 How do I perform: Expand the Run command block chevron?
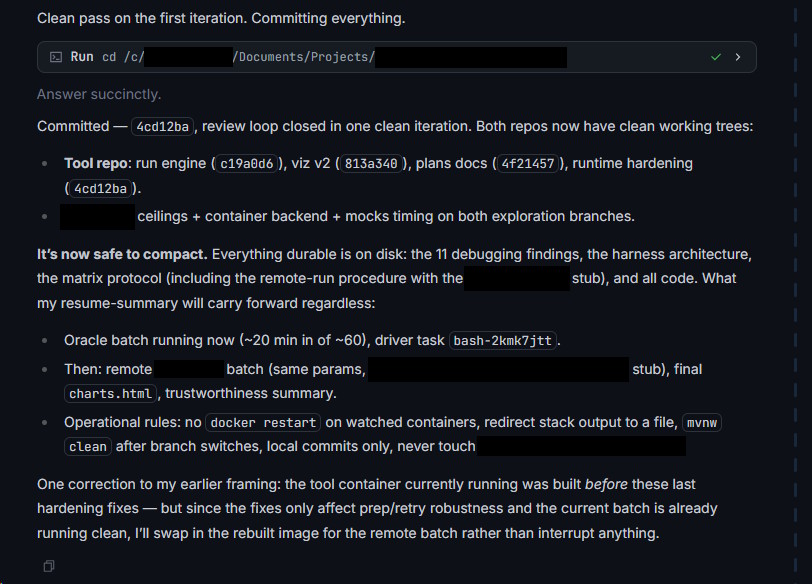(x=738, y=57)
